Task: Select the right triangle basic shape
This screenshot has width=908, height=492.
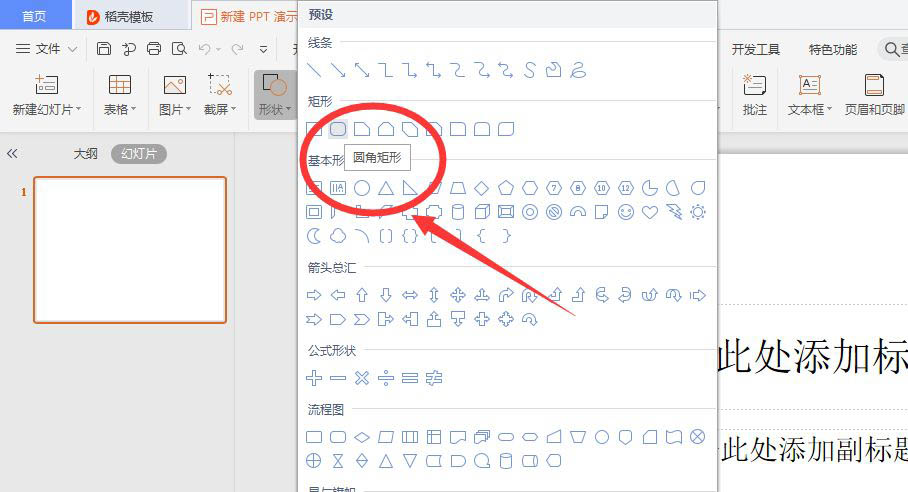Action: tap(410, 188)
